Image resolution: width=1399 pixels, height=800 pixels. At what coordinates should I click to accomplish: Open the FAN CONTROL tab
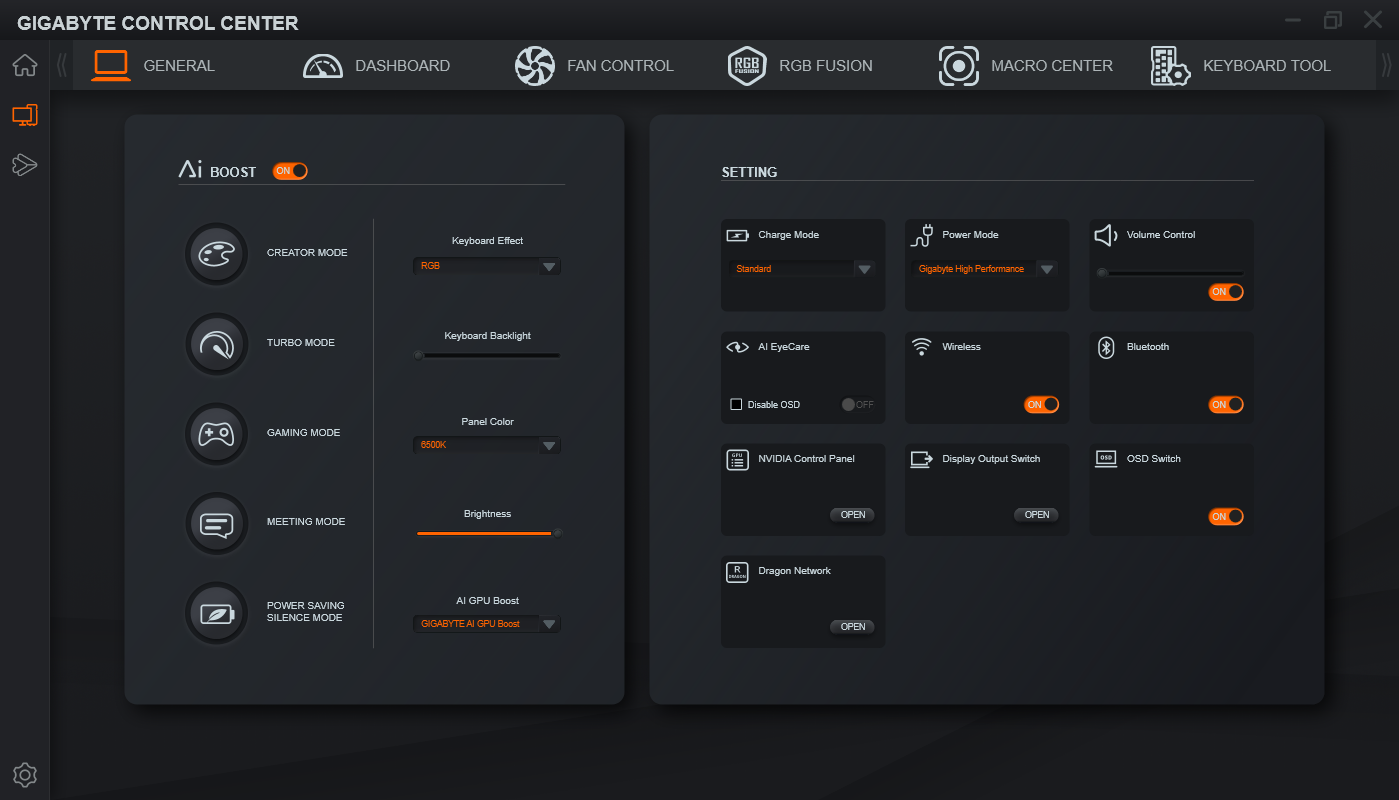point(620,66)
